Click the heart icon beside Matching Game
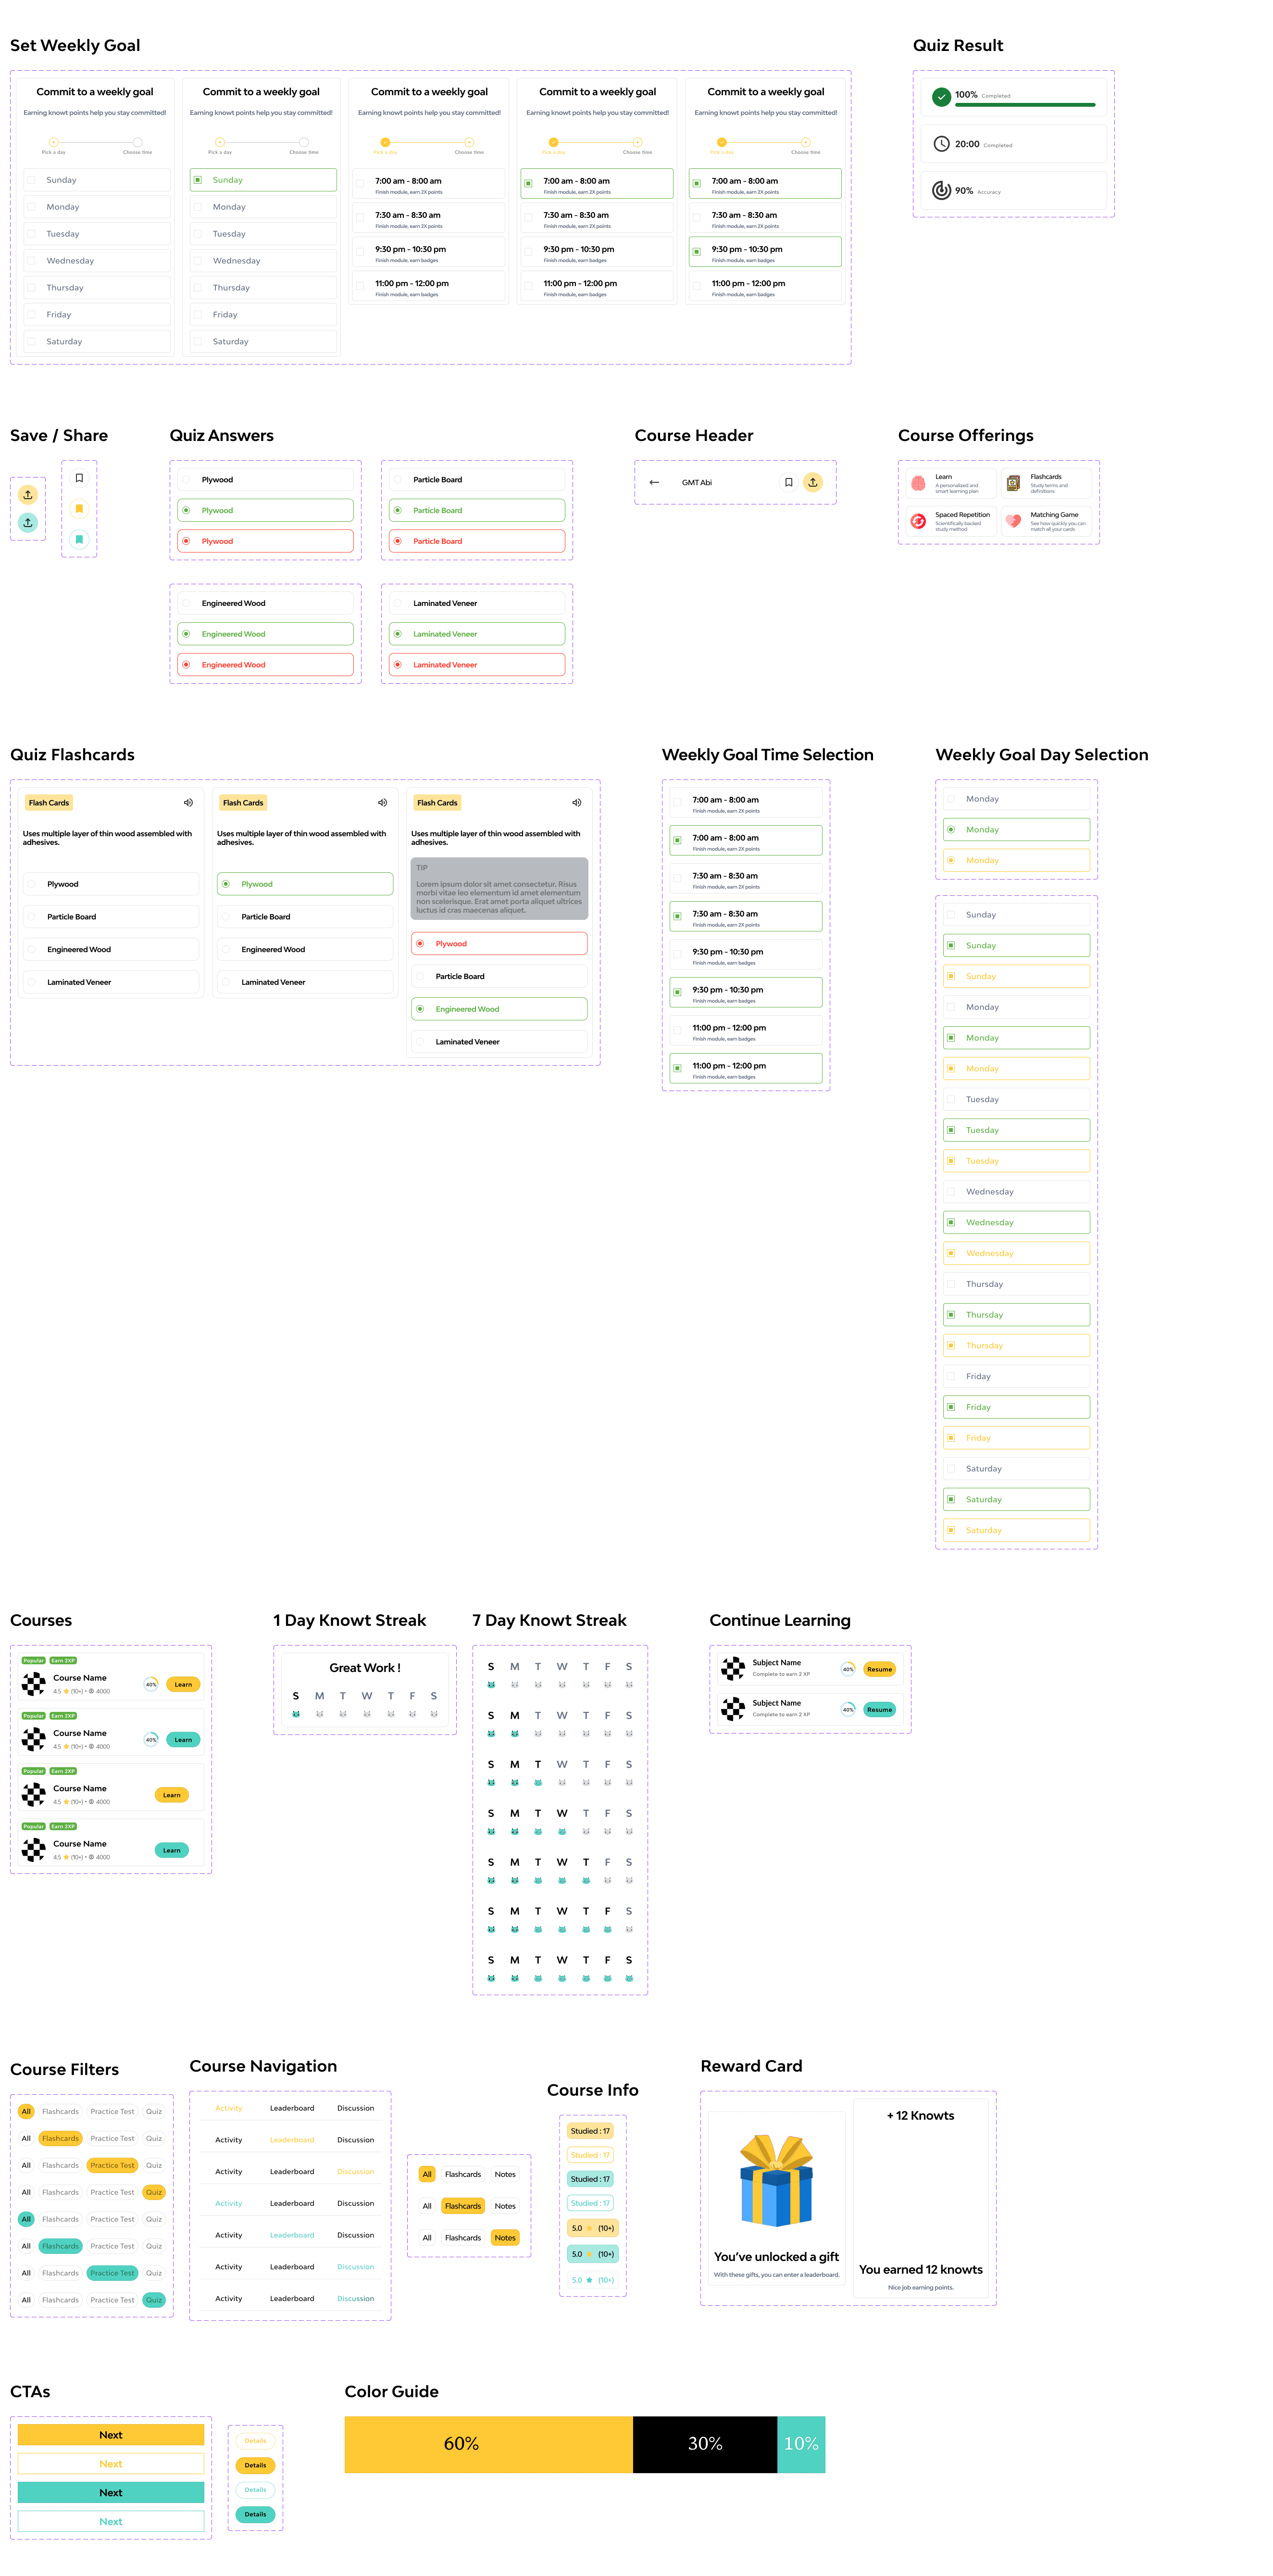The image size is (1273, 2576). 1013,521
